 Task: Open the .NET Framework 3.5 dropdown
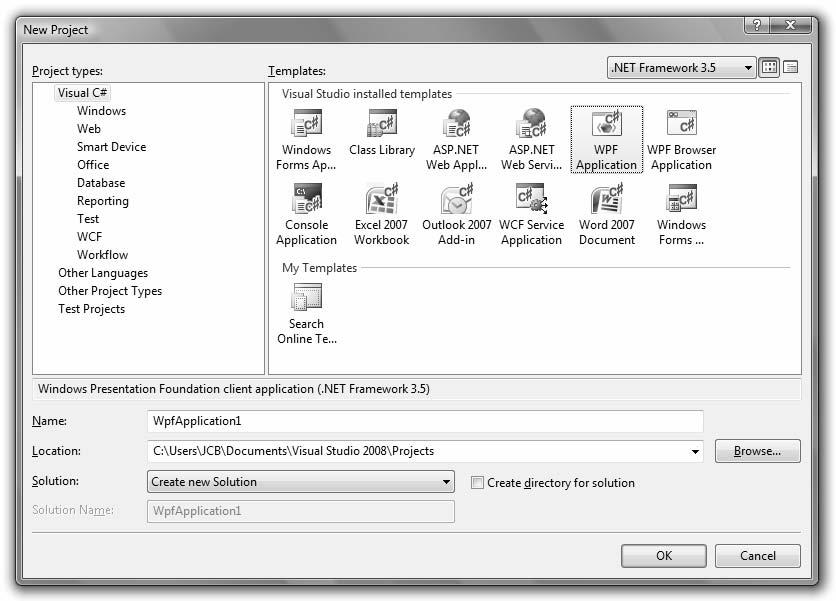pos(681,68)
